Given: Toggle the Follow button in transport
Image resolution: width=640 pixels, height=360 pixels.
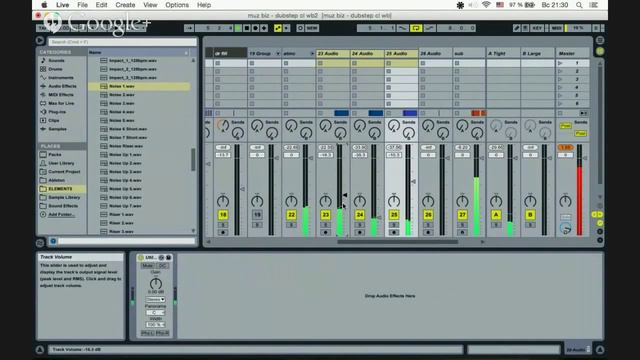Looking at the screenshot, I should 189,28.
